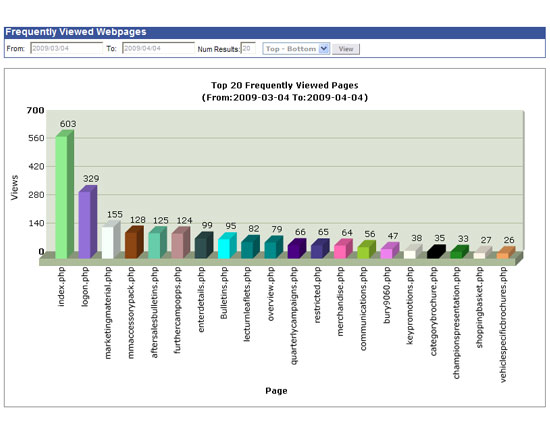Select the green index.php bar
Viewport: 550px width, 446px height.
[65, 194]
